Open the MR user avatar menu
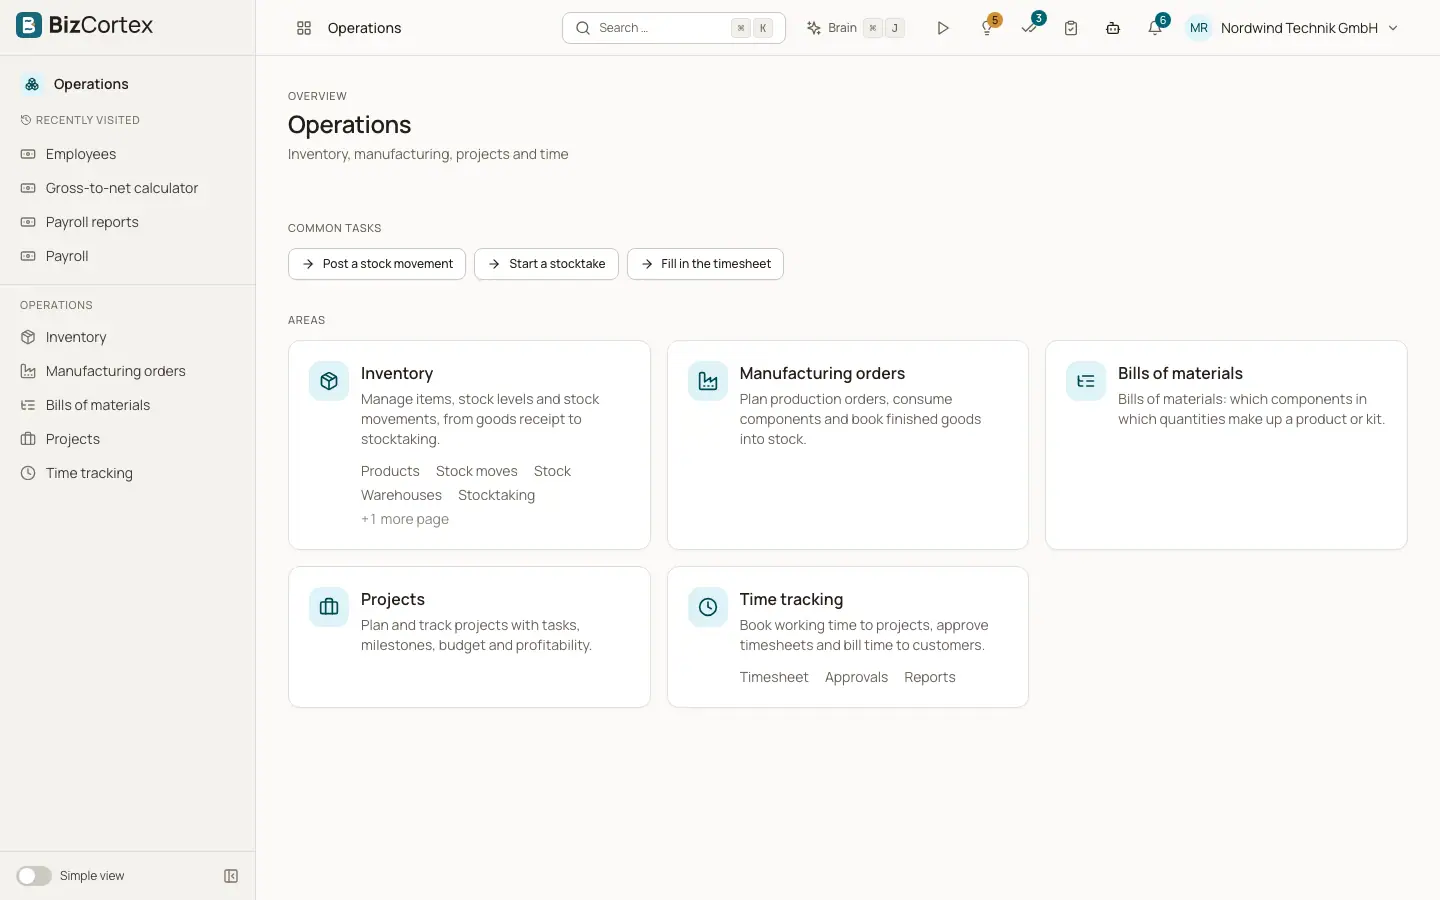Viewport: 1440px width, 900px height. point(1199,28)
